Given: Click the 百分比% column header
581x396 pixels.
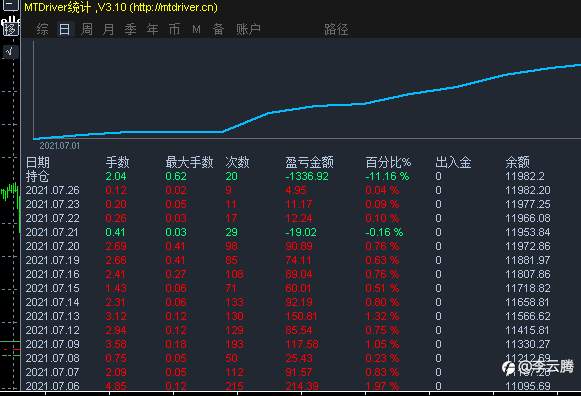Looking at the screenshot, I should (x=388, y=162).
